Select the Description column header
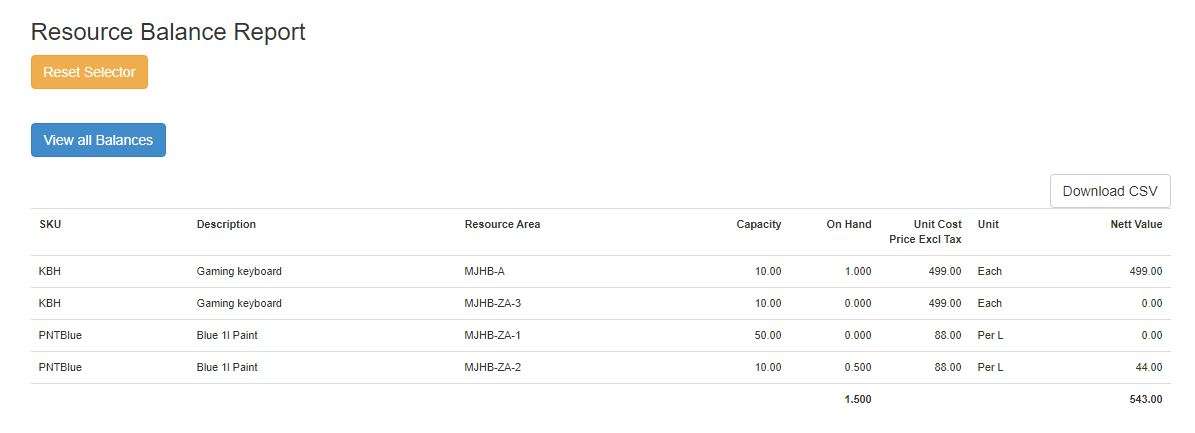Viewport: 1195px width, 433px height. pos(226,224)
